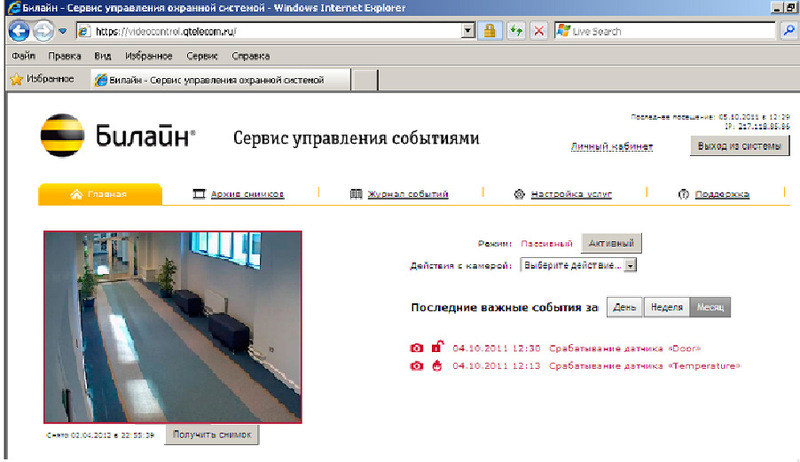Open a new blank browser tab
This screenshot has width=800, height=462.
(364, 81)
